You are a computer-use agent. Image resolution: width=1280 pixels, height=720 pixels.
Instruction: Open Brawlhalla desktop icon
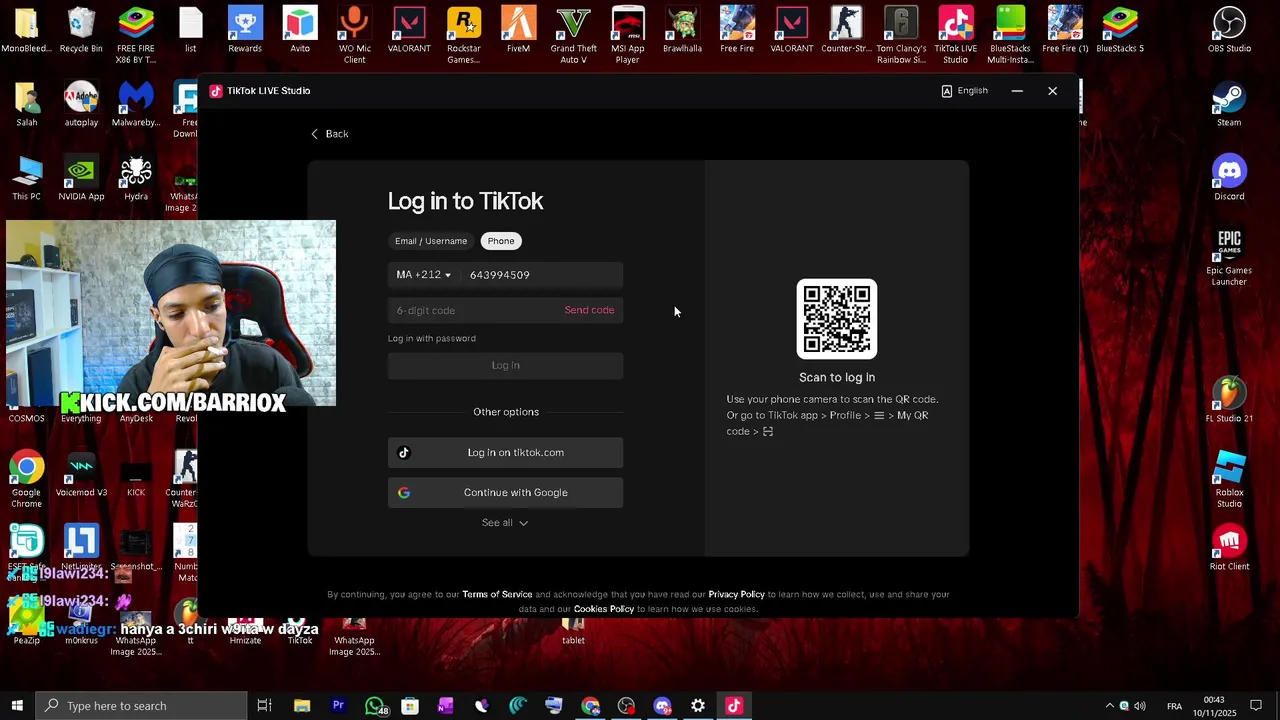coord(682,30)
